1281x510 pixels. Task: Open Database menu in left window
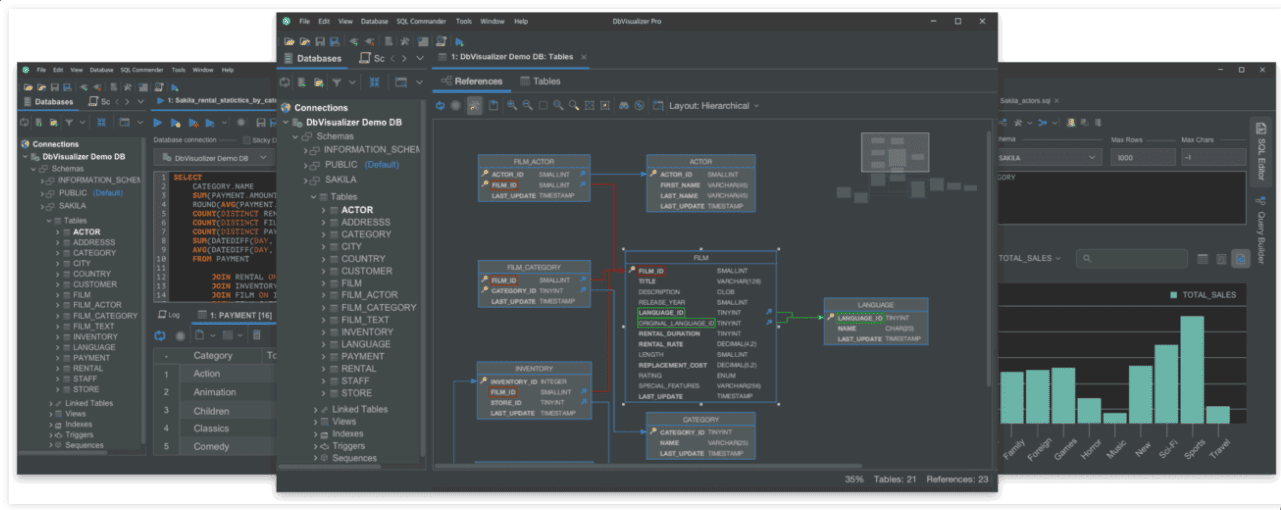[x=102, y=70]
